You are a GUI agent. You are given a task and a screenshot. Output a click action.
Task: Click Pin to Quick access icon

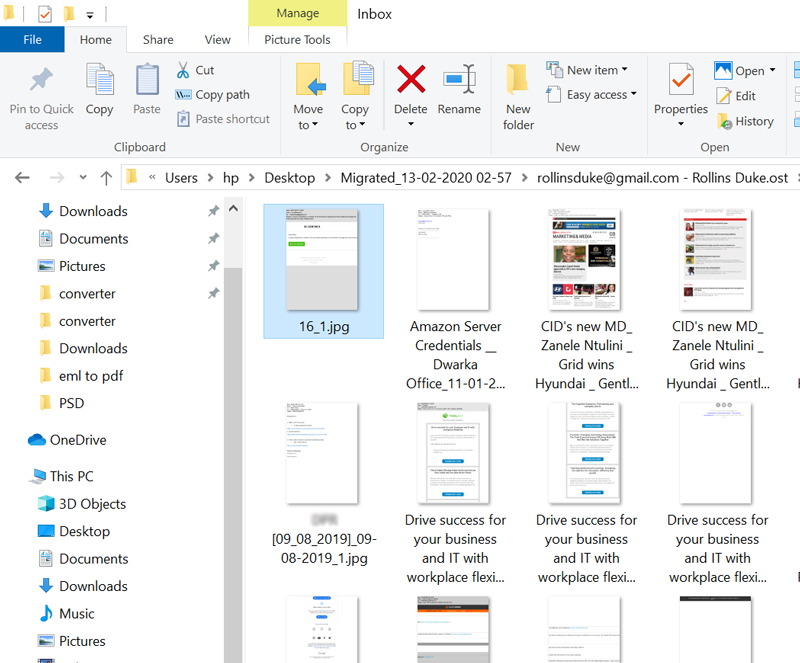pos(41,80)
